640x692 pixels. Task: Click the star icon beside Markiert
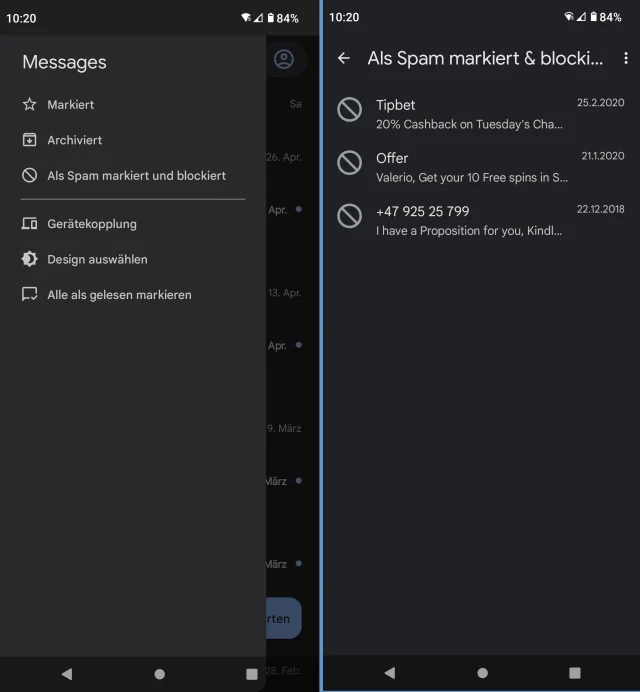pos(30,104)
